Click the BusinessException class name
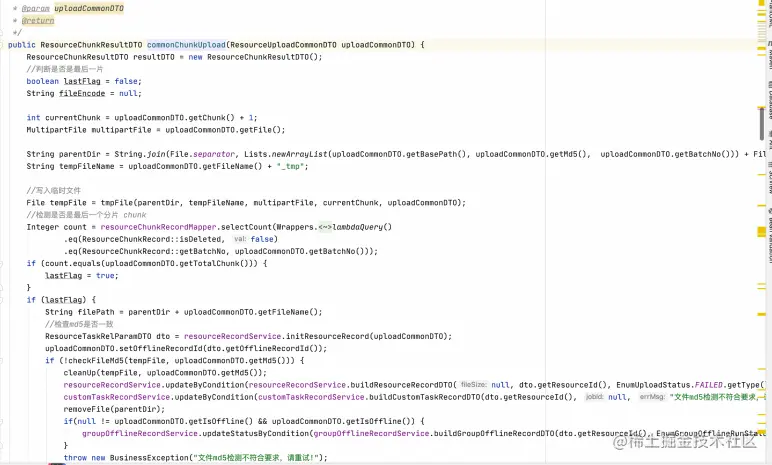 149,458
